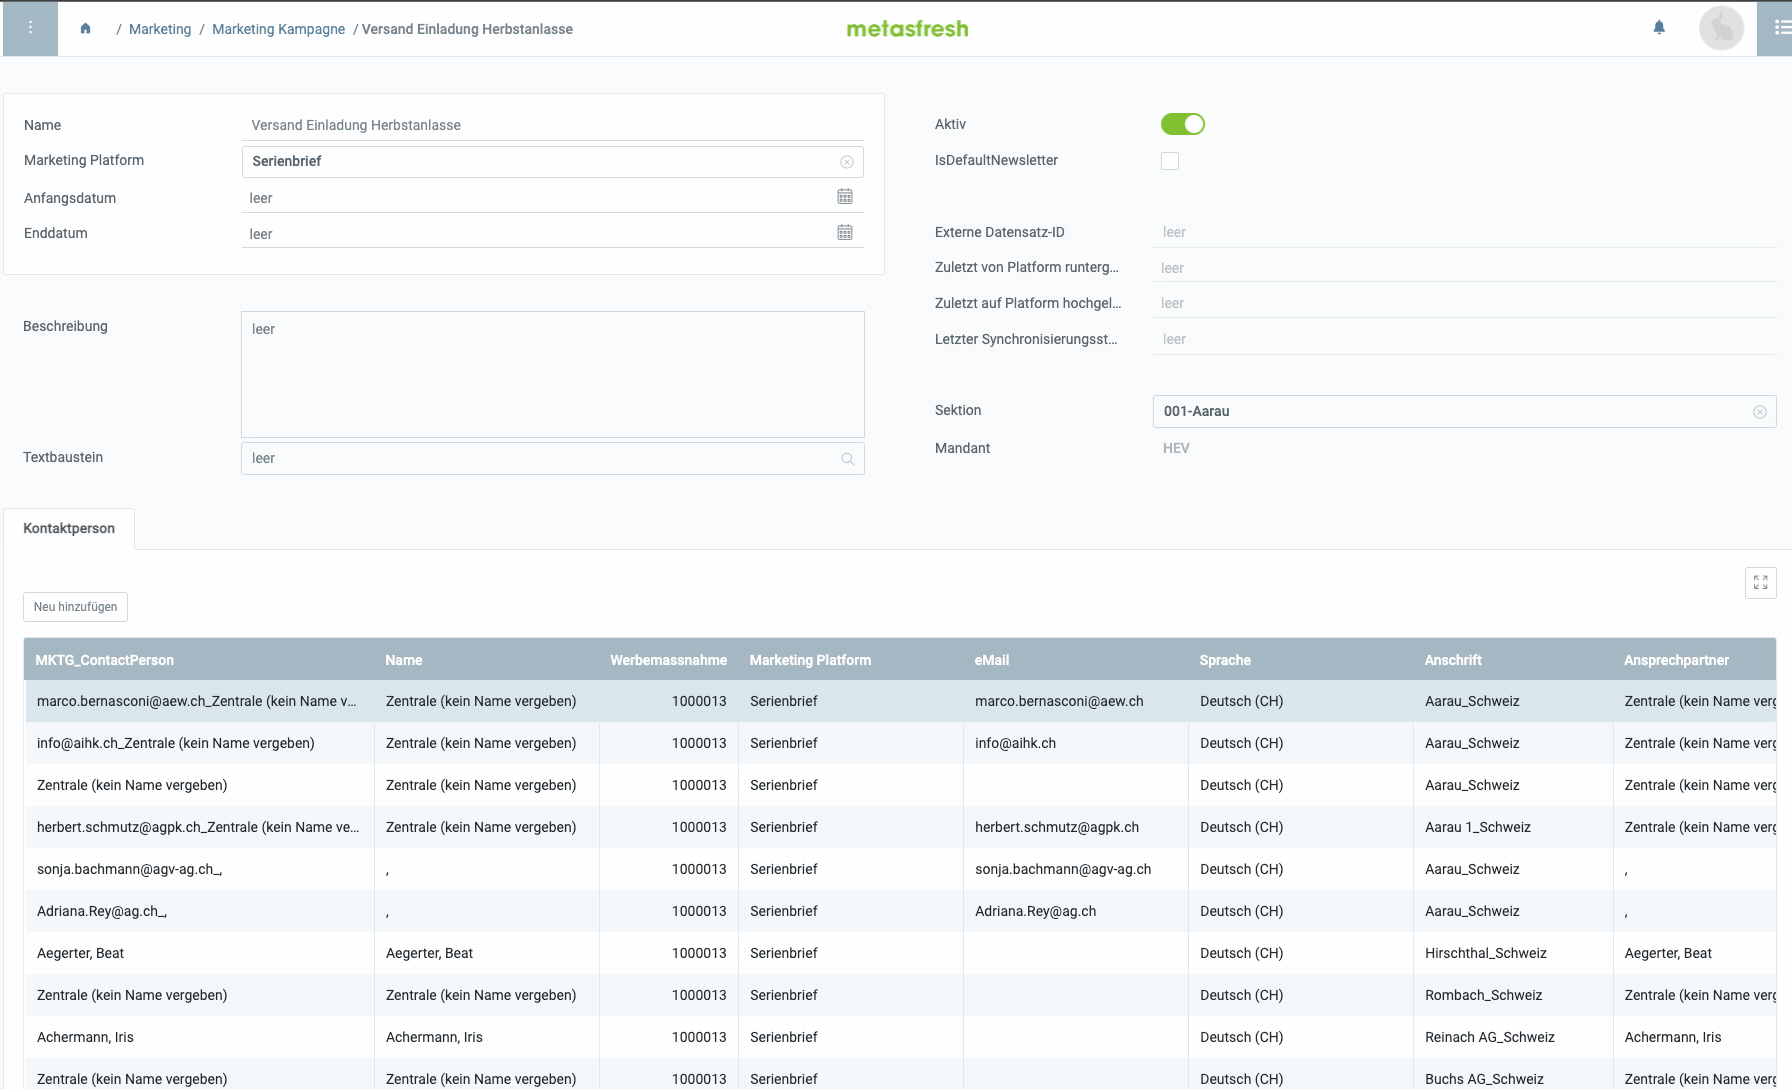Open the three-dot actions menu
The image size is (1792, 1089).
(30, 28)
